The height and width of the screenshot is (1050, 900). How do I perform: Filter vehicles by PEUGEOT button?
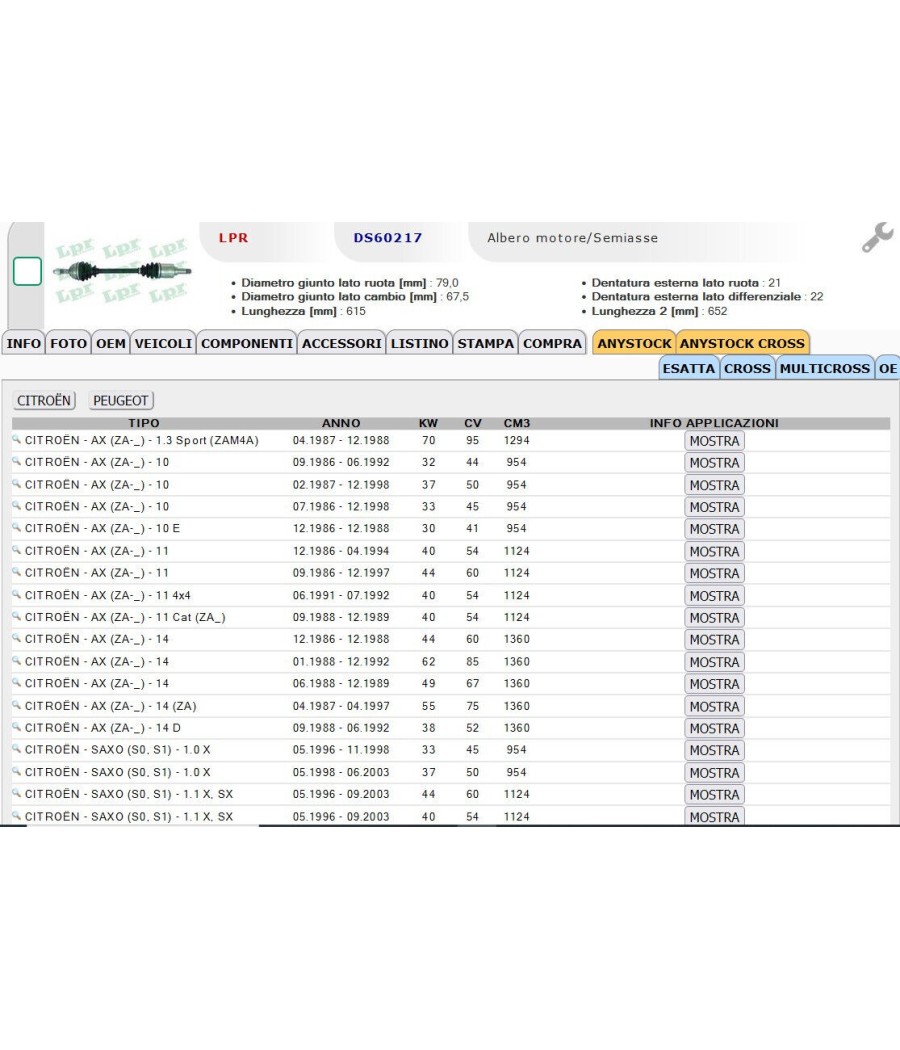tap(121, 400)
